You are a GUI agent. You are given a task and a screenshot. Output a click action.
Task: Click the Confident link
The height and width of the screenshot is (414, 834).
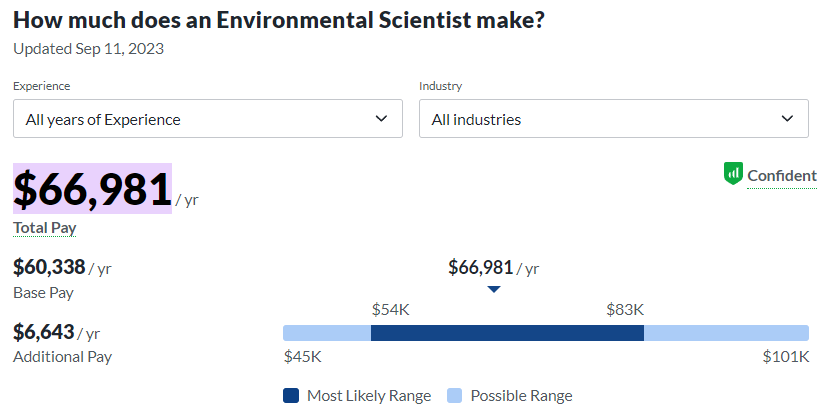pos(782,176)
